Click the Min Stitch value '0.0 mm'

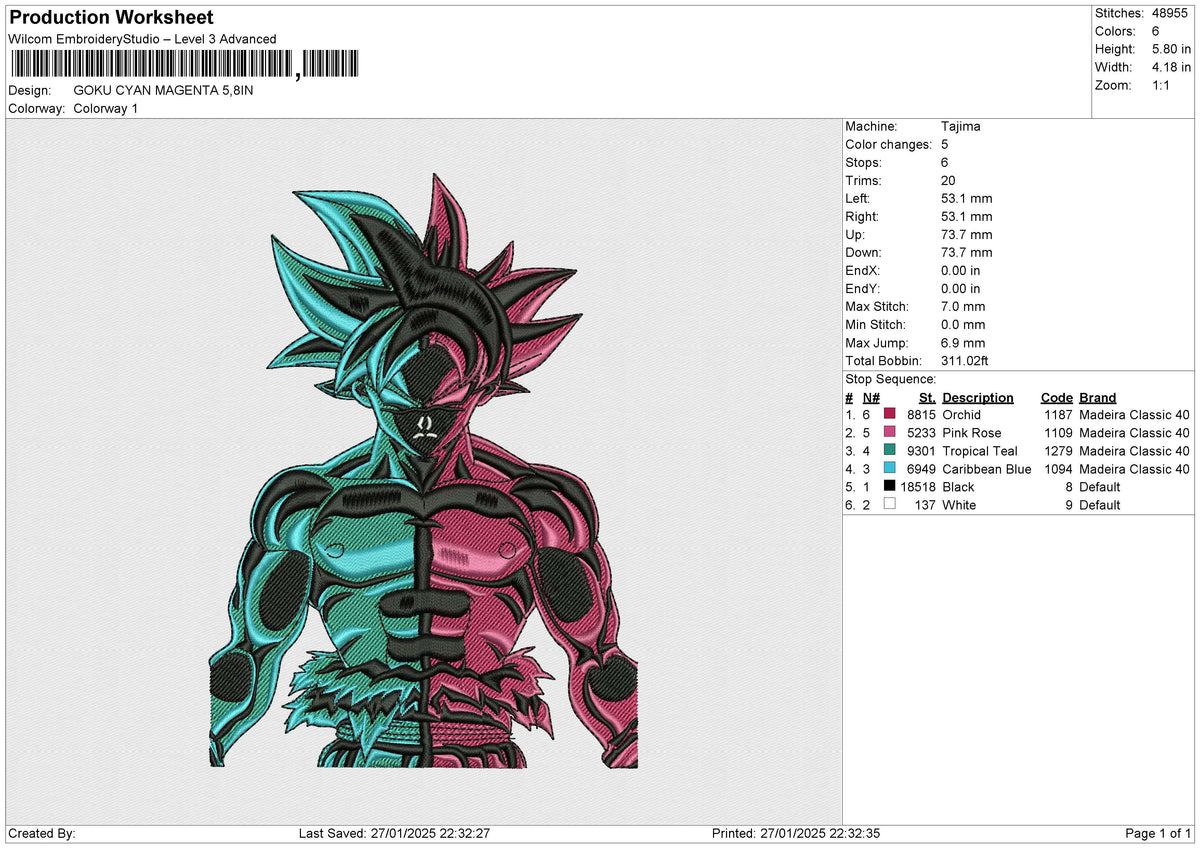963,324
